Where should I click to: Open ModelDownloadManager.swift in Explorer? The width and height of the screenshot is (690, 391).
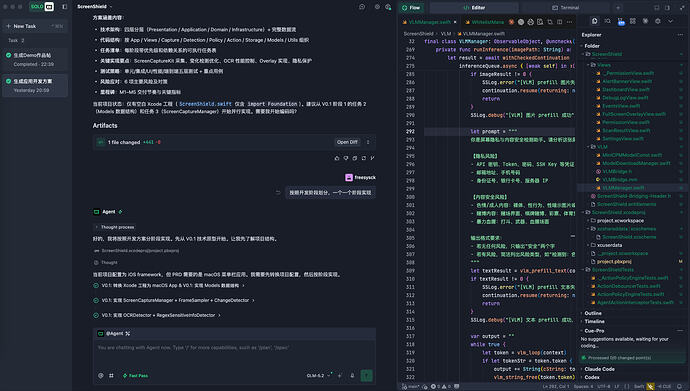coord(636,163)
